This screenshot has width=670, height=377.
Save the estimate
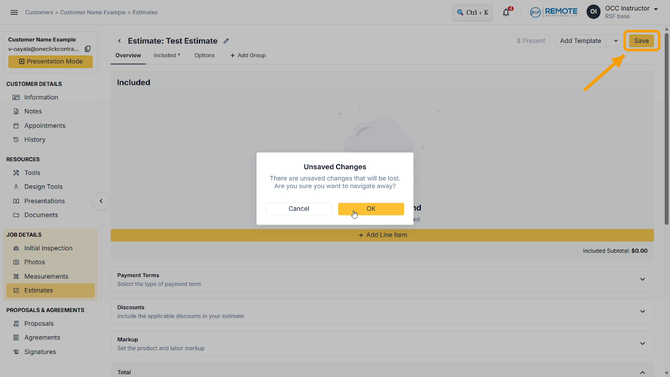click(641, 41)
